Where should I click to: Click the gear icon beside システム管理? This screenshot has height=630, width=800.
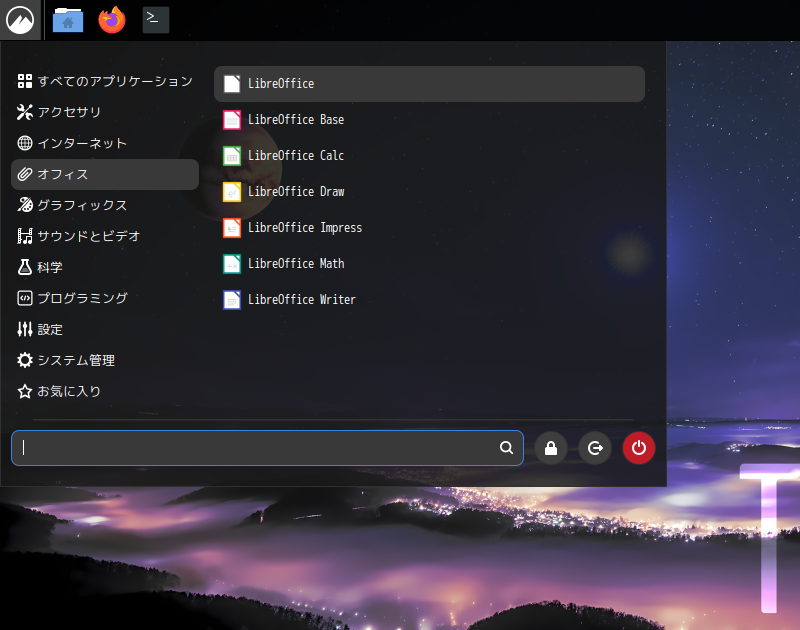click(24, 360)
